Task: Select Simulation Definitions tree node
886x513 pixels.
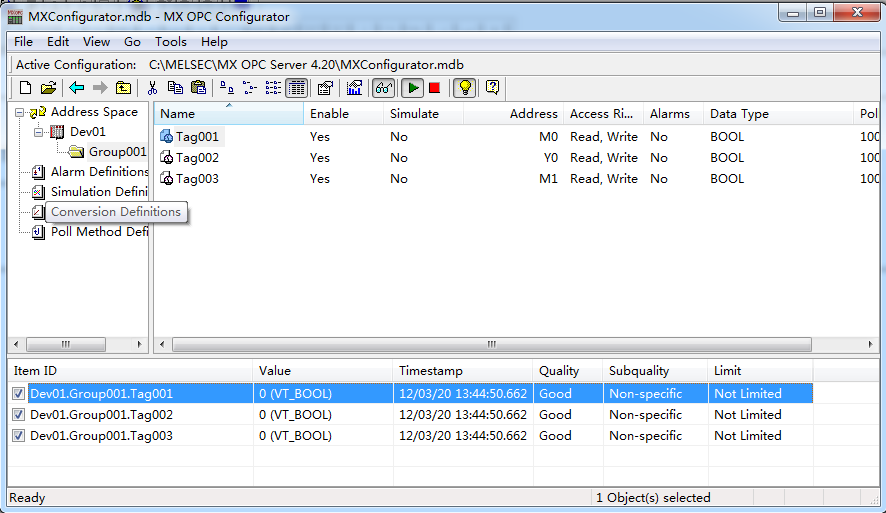Action: coord(99,192)
